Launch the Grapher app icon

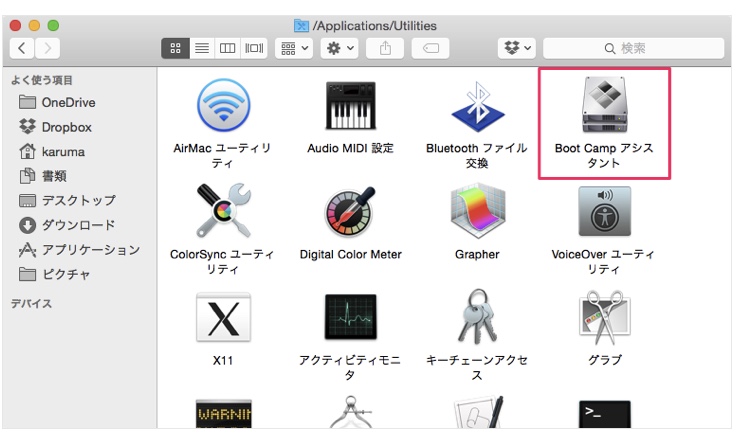point(476,211)
